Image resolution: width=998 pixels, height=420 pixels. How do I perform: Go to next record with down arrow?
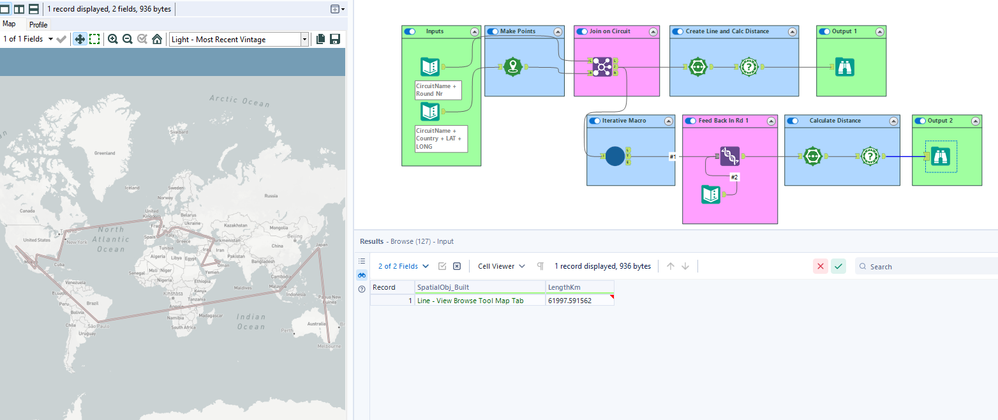(x=685, y=266)
